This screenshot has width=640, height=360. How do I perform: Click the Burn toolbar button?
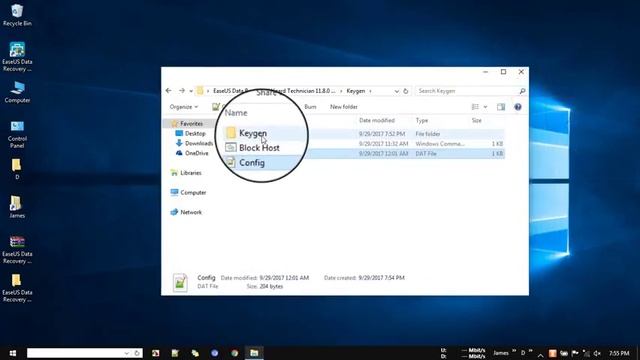click(310, 107)
